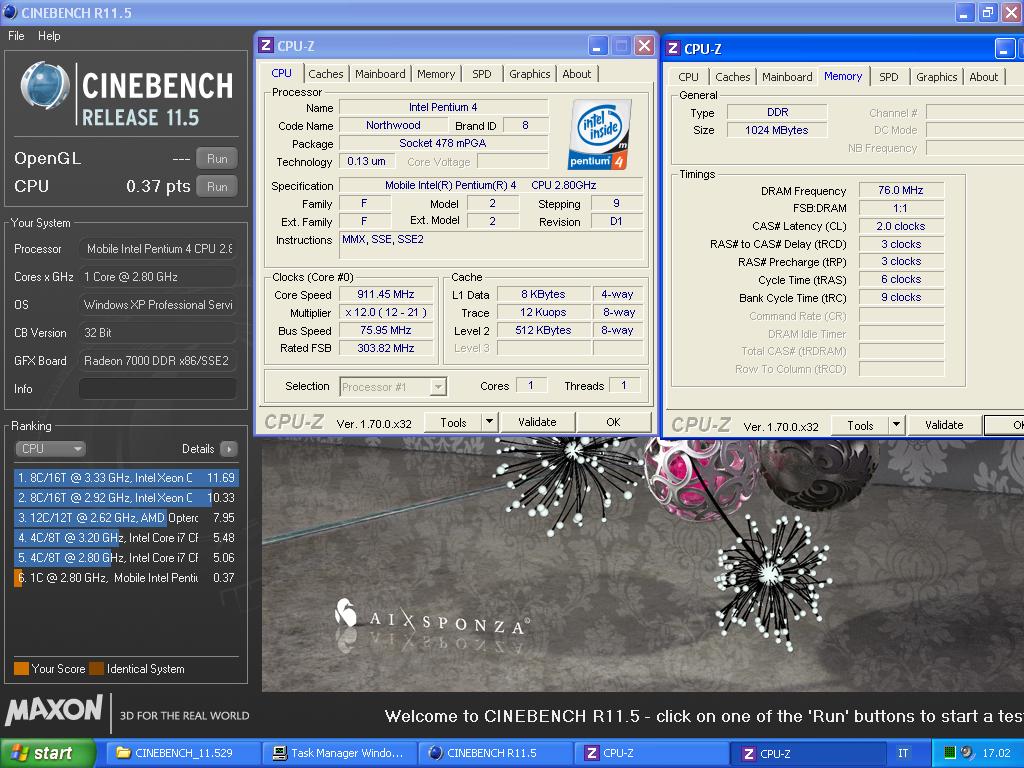Switch to CINEBENCH R11.5 taskbar item
The height and width of the screenshot is (768, 1024).
pyautogui.click(x=495, y=753)
